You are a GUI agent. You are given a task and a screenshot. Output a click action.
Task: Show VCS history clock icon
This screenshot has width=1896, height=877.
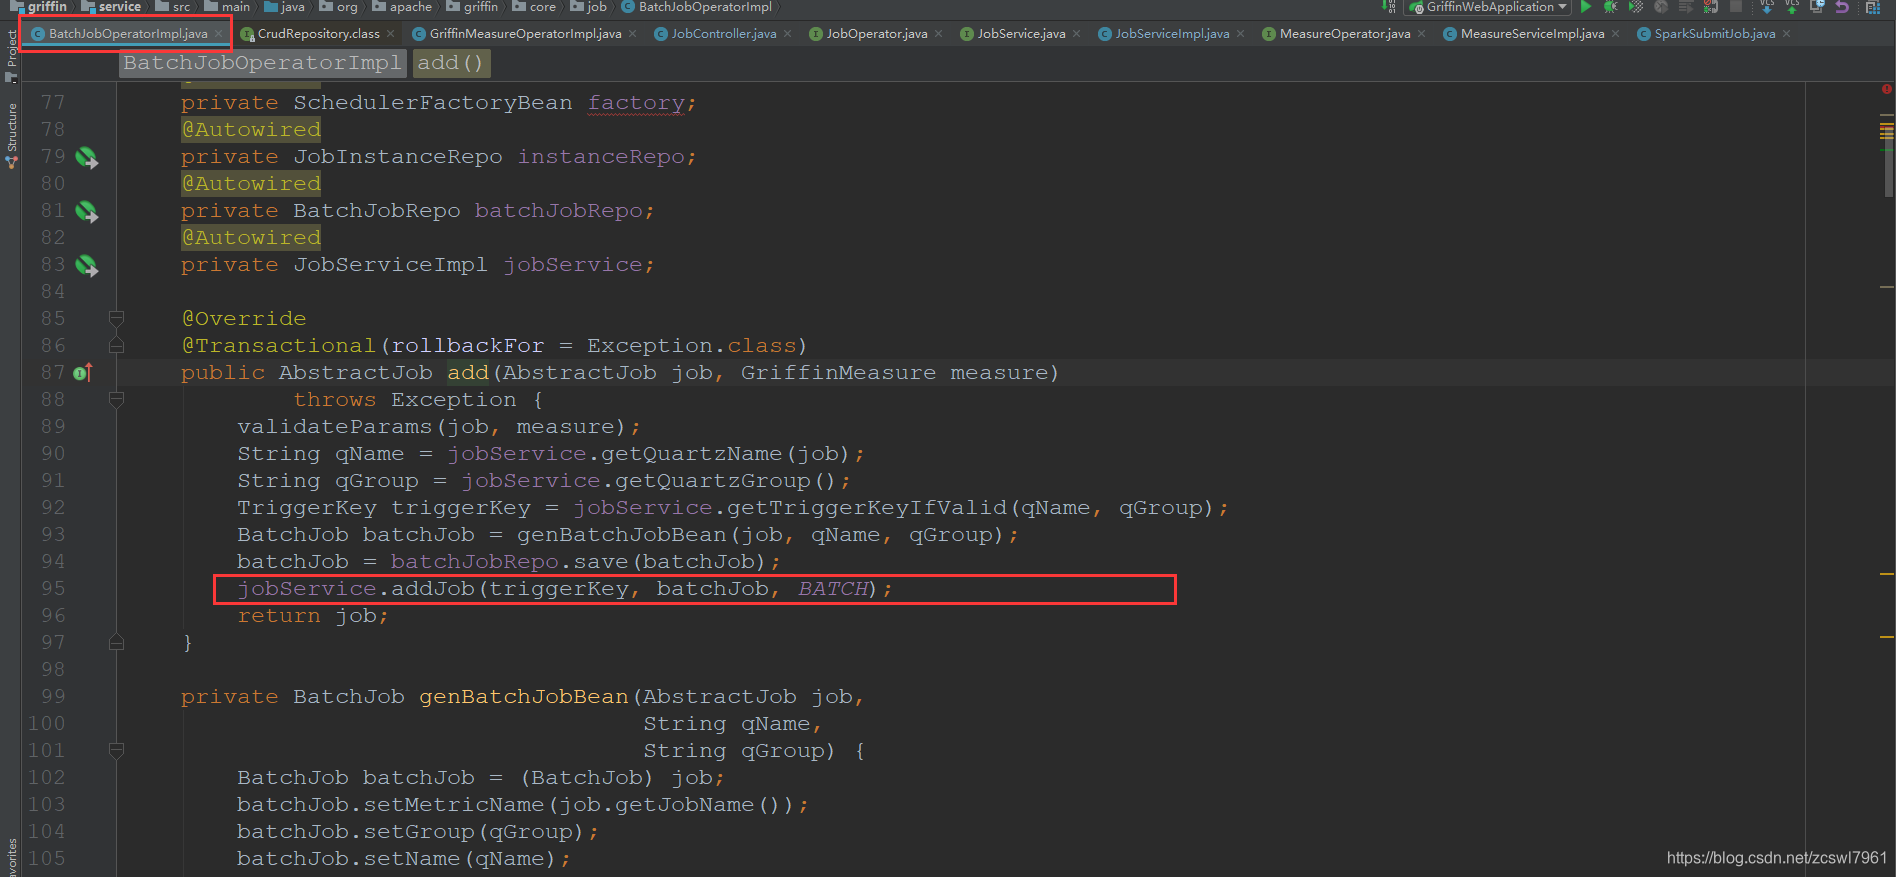point(1818,6)
